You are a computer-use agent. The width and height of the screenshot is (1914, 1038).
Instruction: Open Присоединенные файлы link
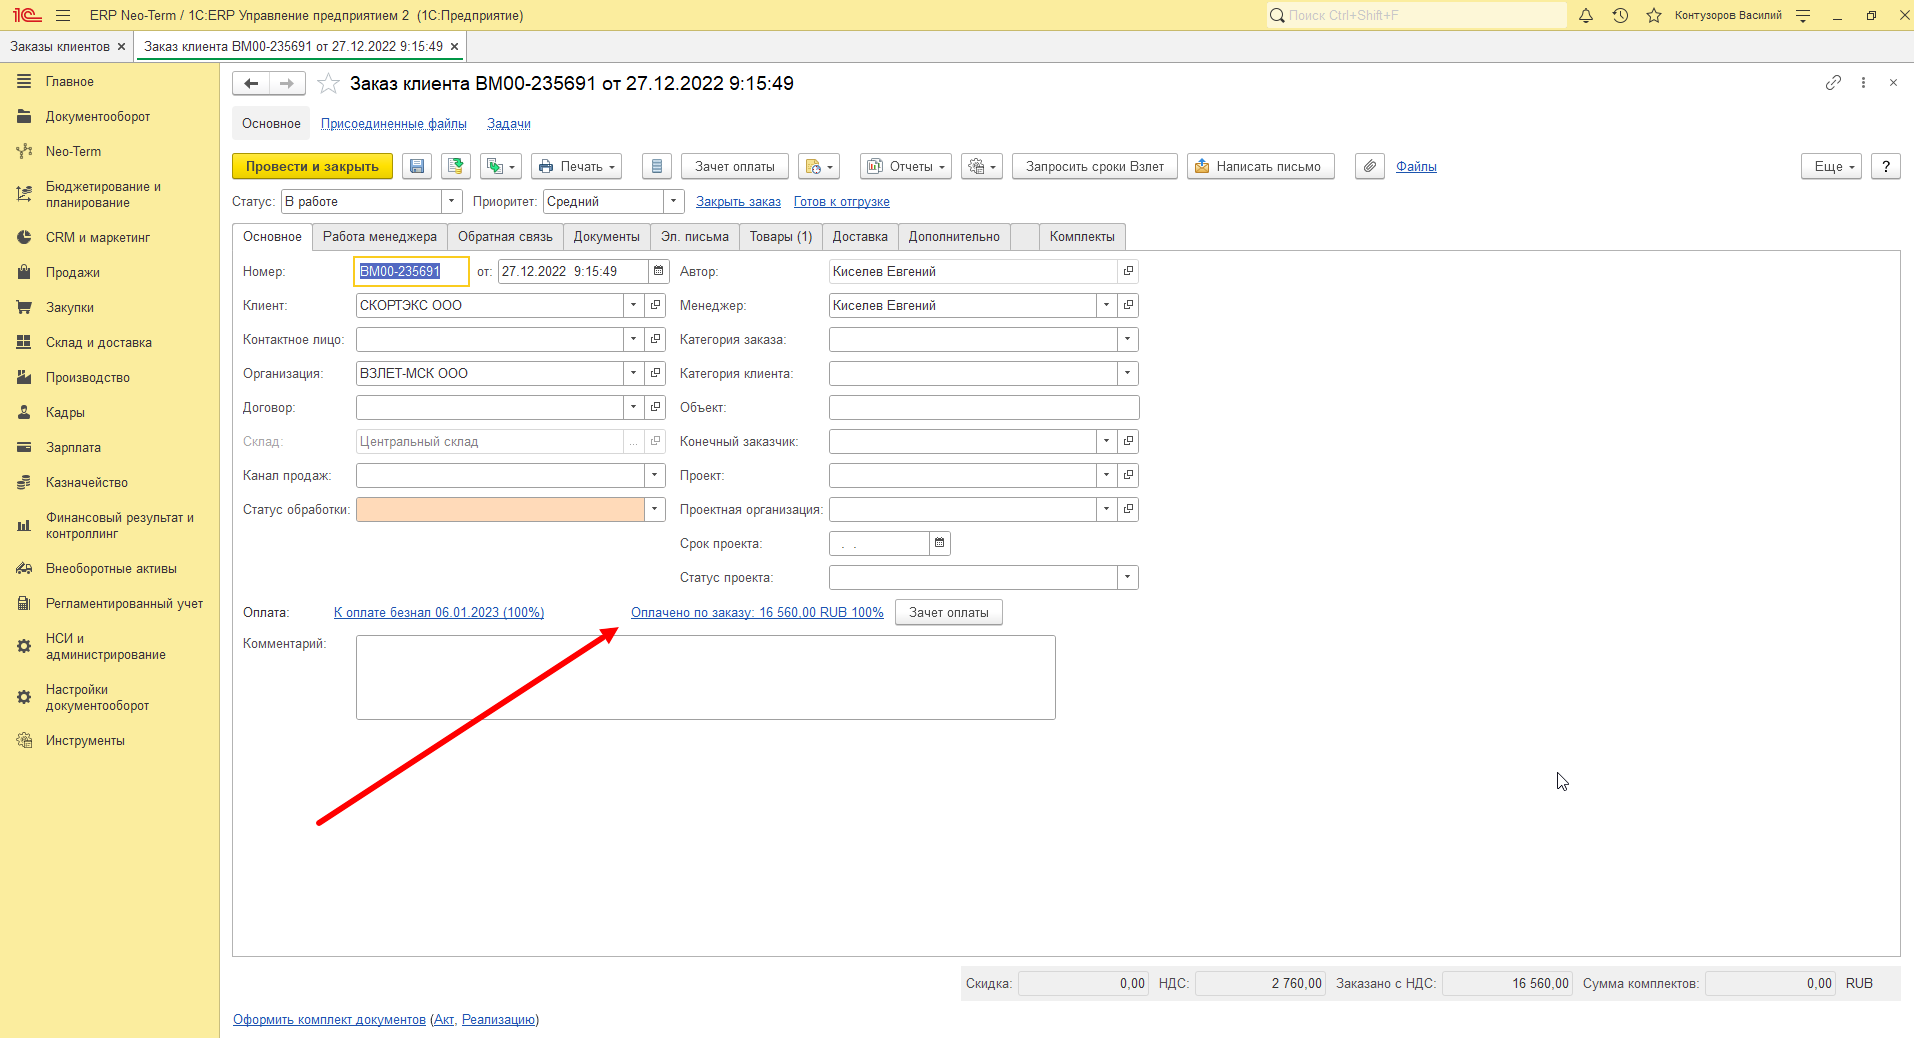[x=394, y=123]
